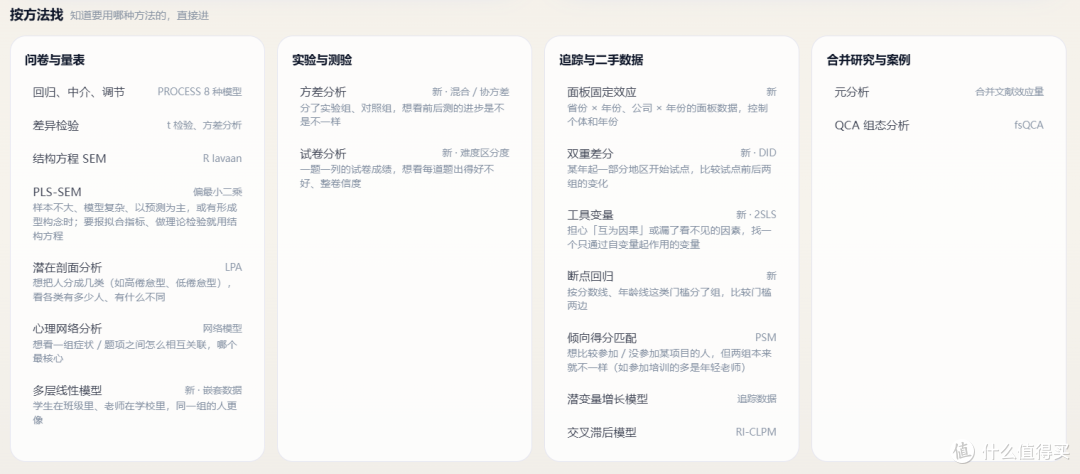Screen dimensions: 1080x474
Task: Click the t 检验、方差分析 tag
Action: click(x=205, y=125)
